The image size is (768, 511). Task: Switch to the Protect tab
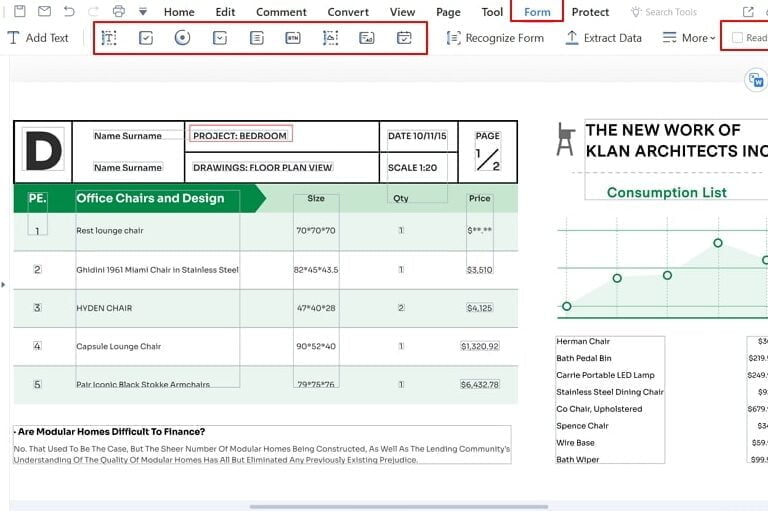point(590,12)
